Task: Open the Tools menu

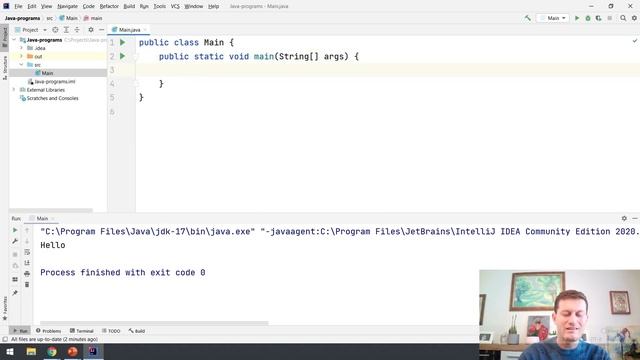Action: [x=160, y=7]
